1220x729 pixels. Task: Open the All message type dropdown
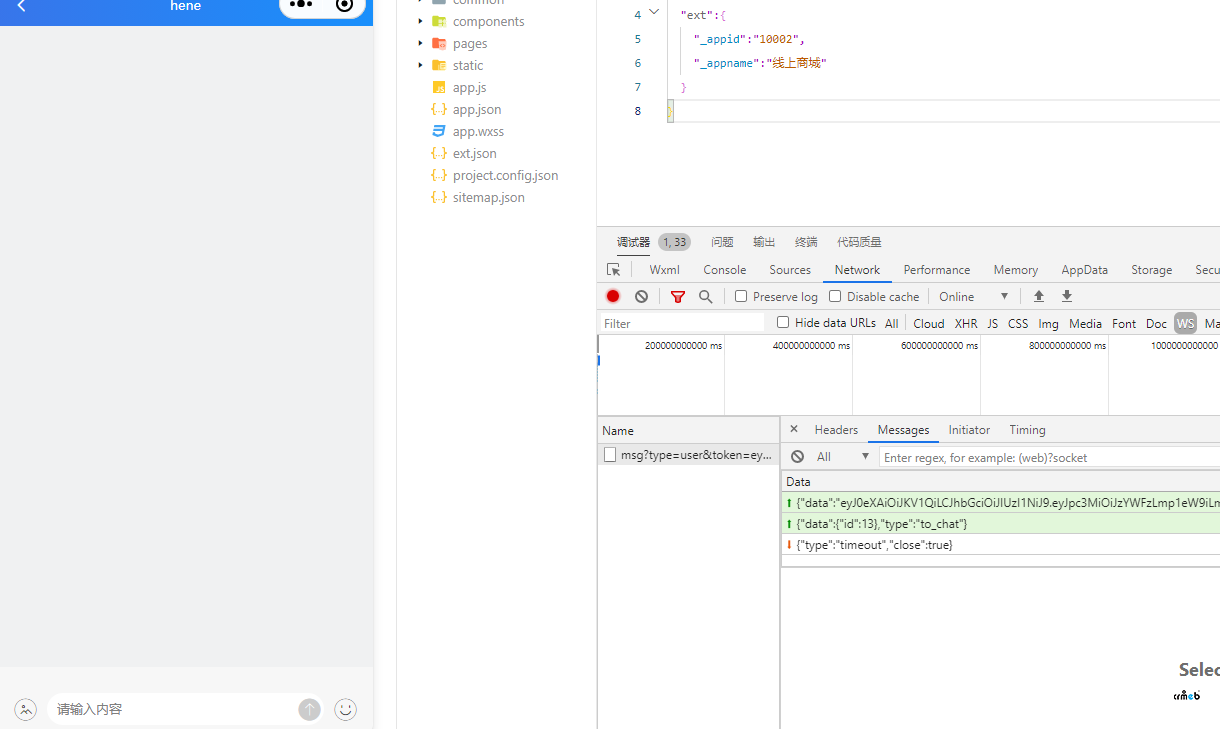pos(843,457)
